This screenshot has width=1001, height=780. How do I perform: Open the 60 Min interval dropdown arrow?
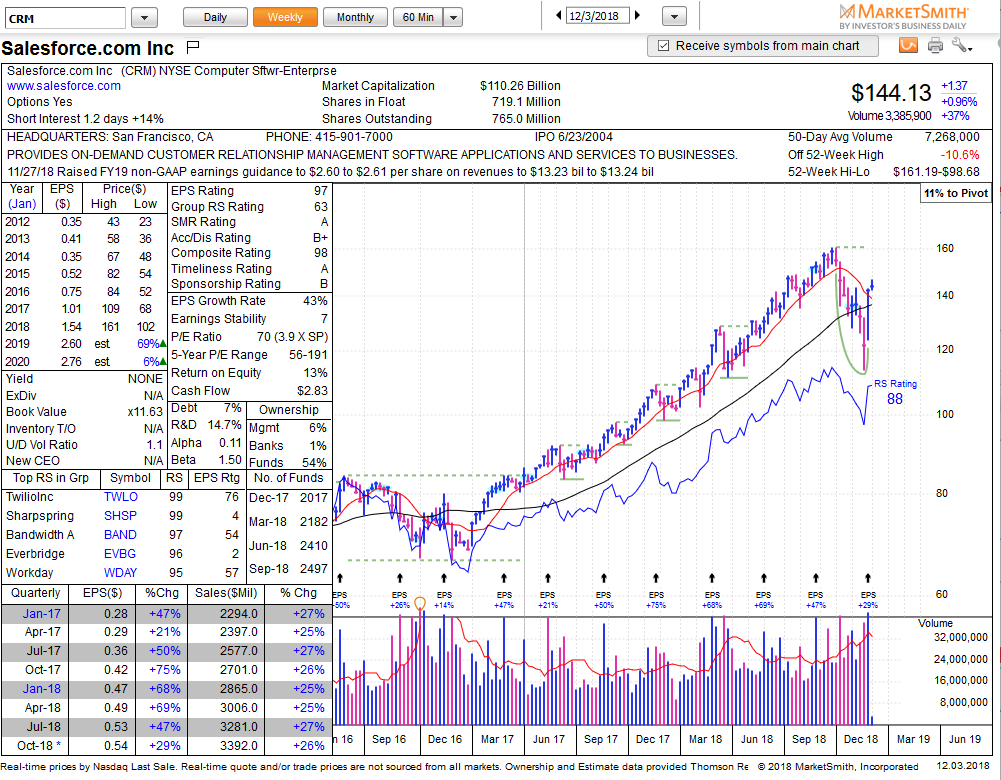point(453,17)
